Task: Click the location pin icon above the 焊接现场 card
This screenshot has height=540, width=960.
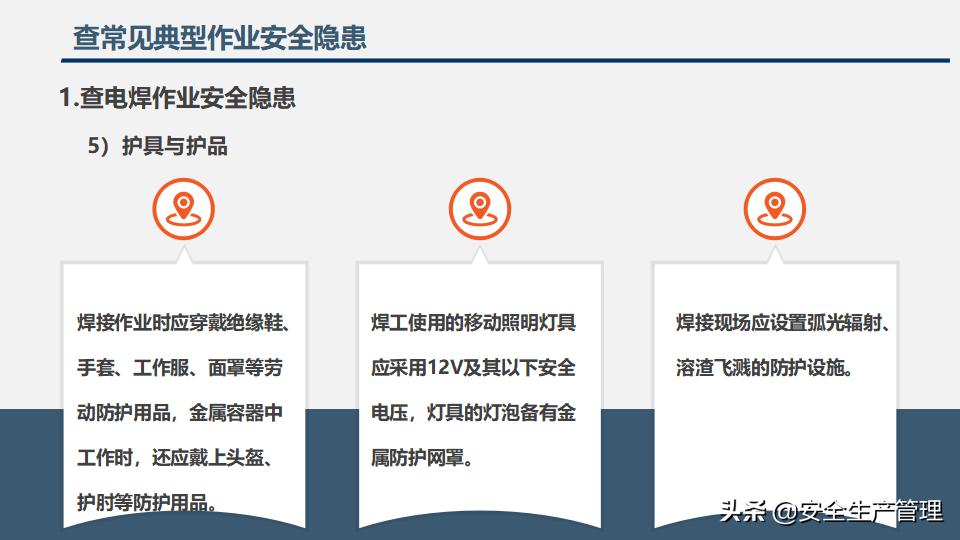Action: pyautogui.click(x=774, y=209)
